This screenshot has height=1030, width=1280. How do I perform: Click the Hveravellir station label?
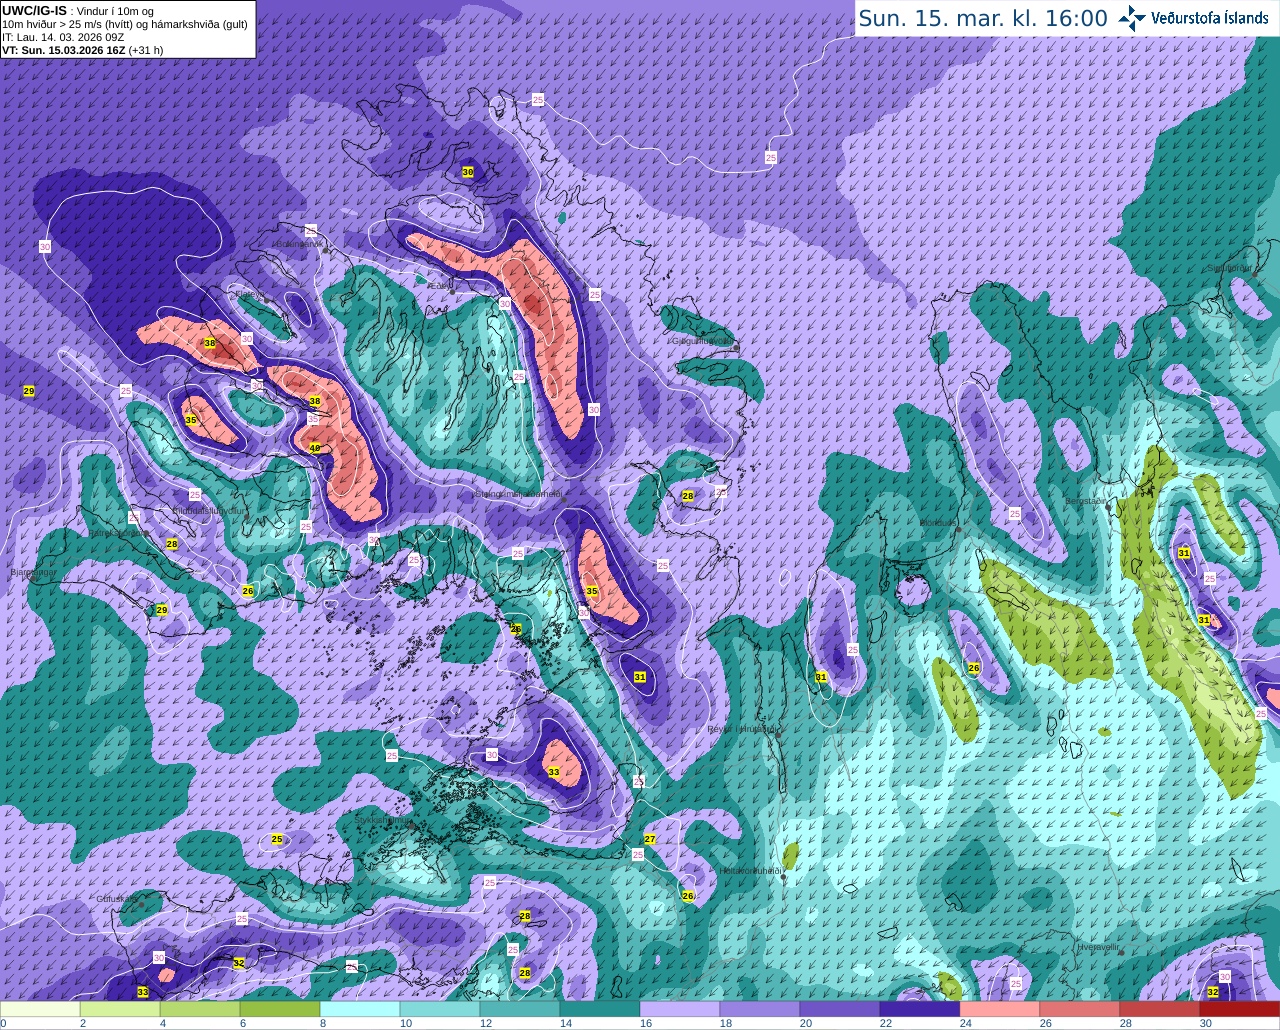point(1097,946)
